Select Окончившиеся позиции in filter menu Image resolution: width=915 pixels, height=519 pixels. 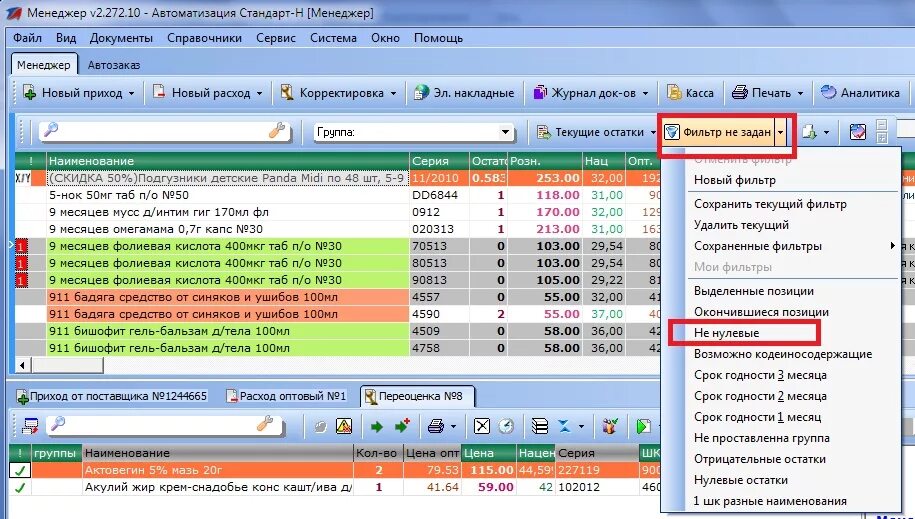762,312
